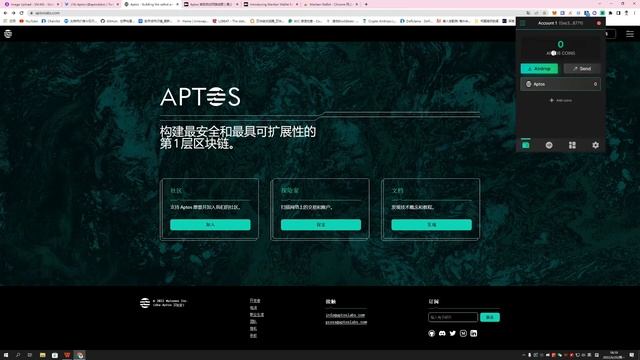
Task: Open the Medium icon in footer
Action: pos(463,333)
